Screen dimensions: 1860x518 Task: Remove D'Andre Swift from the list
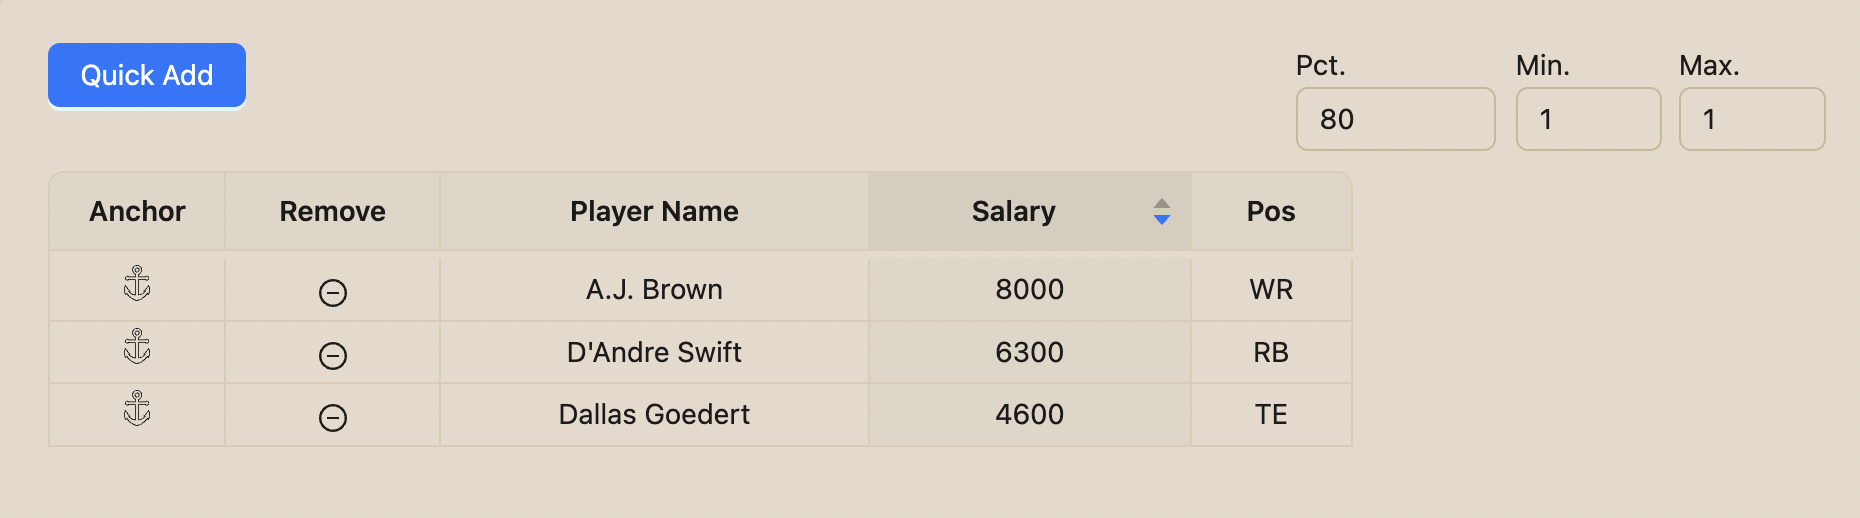pos(333,356)
